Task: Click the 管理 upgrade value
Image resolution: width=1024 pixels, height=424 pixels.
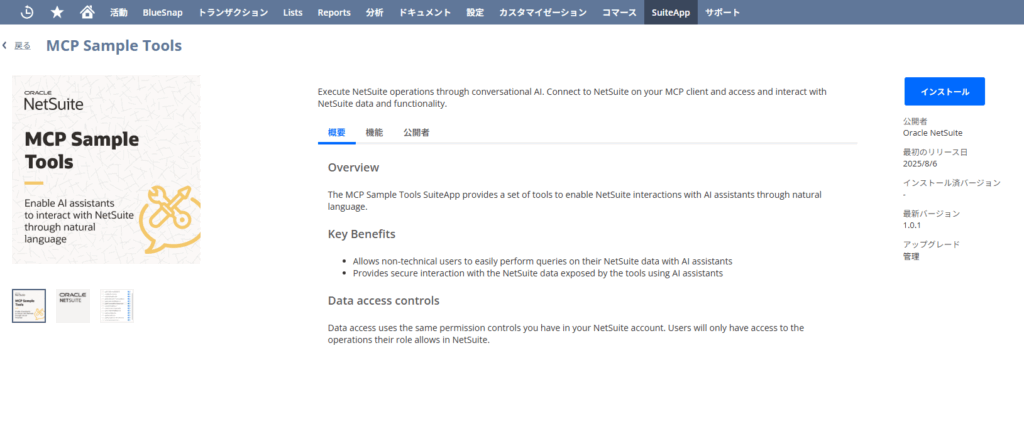Action: (x=911, y=256)
